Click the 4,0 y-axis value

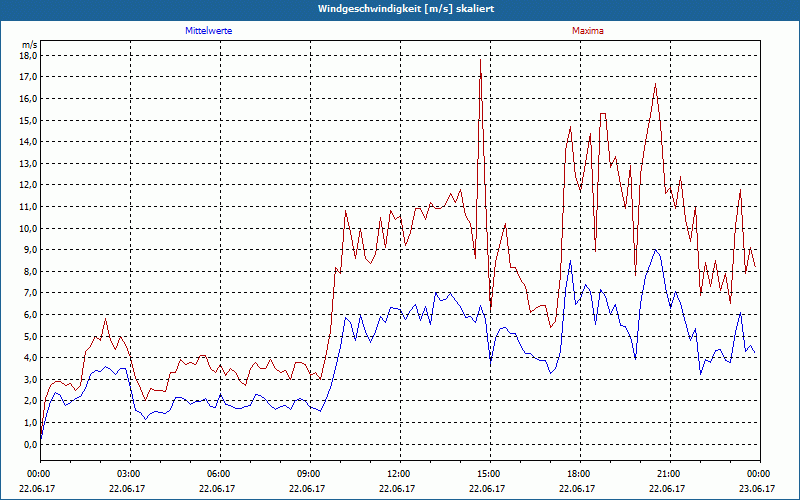point(31,358)
